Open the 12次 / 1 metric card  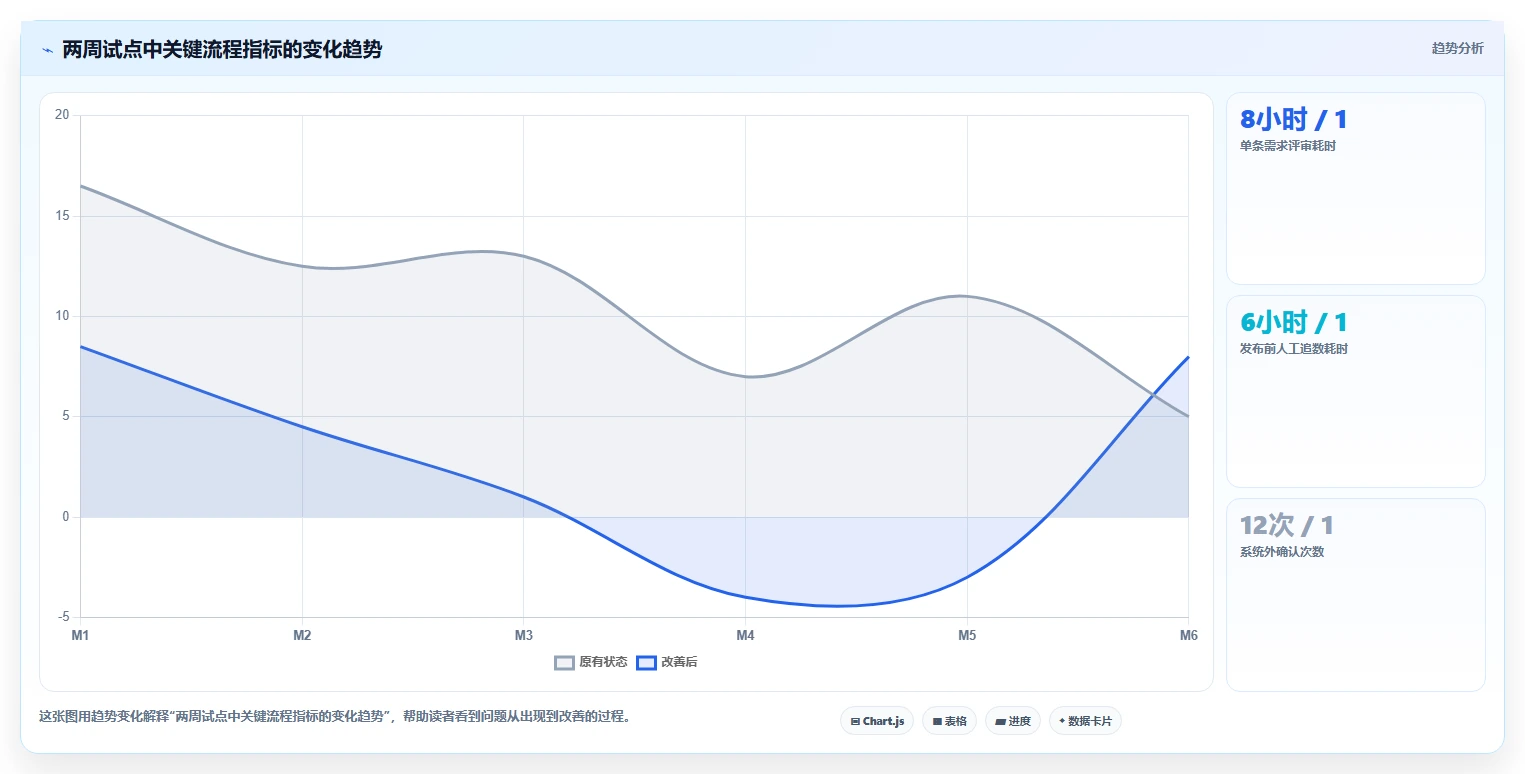click(x=1355, y=594)
